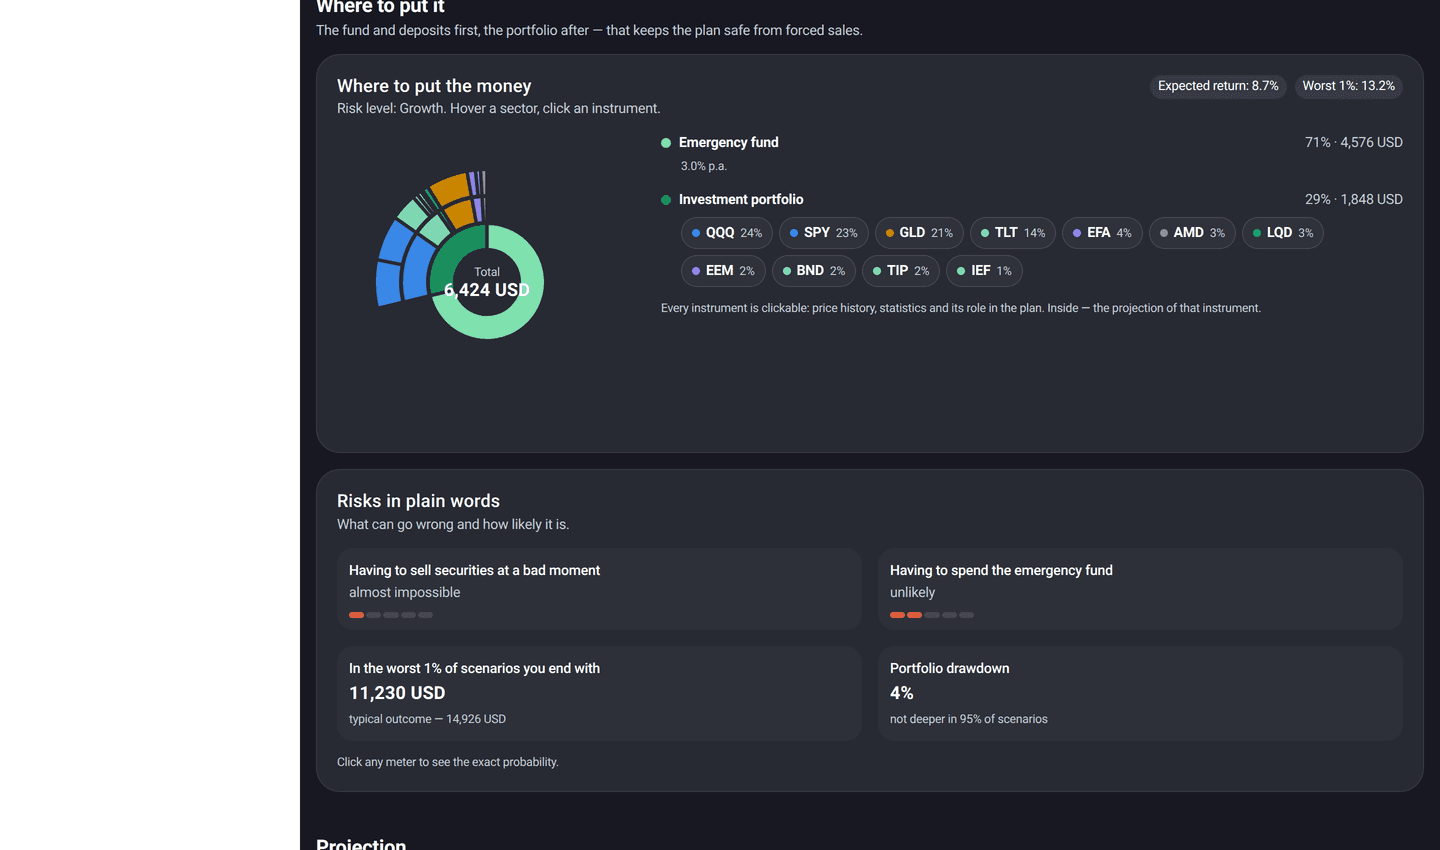1440x850 pixels.
Task: Select the EFA 4% instrument chip
Action: (x=1102, y=233)
